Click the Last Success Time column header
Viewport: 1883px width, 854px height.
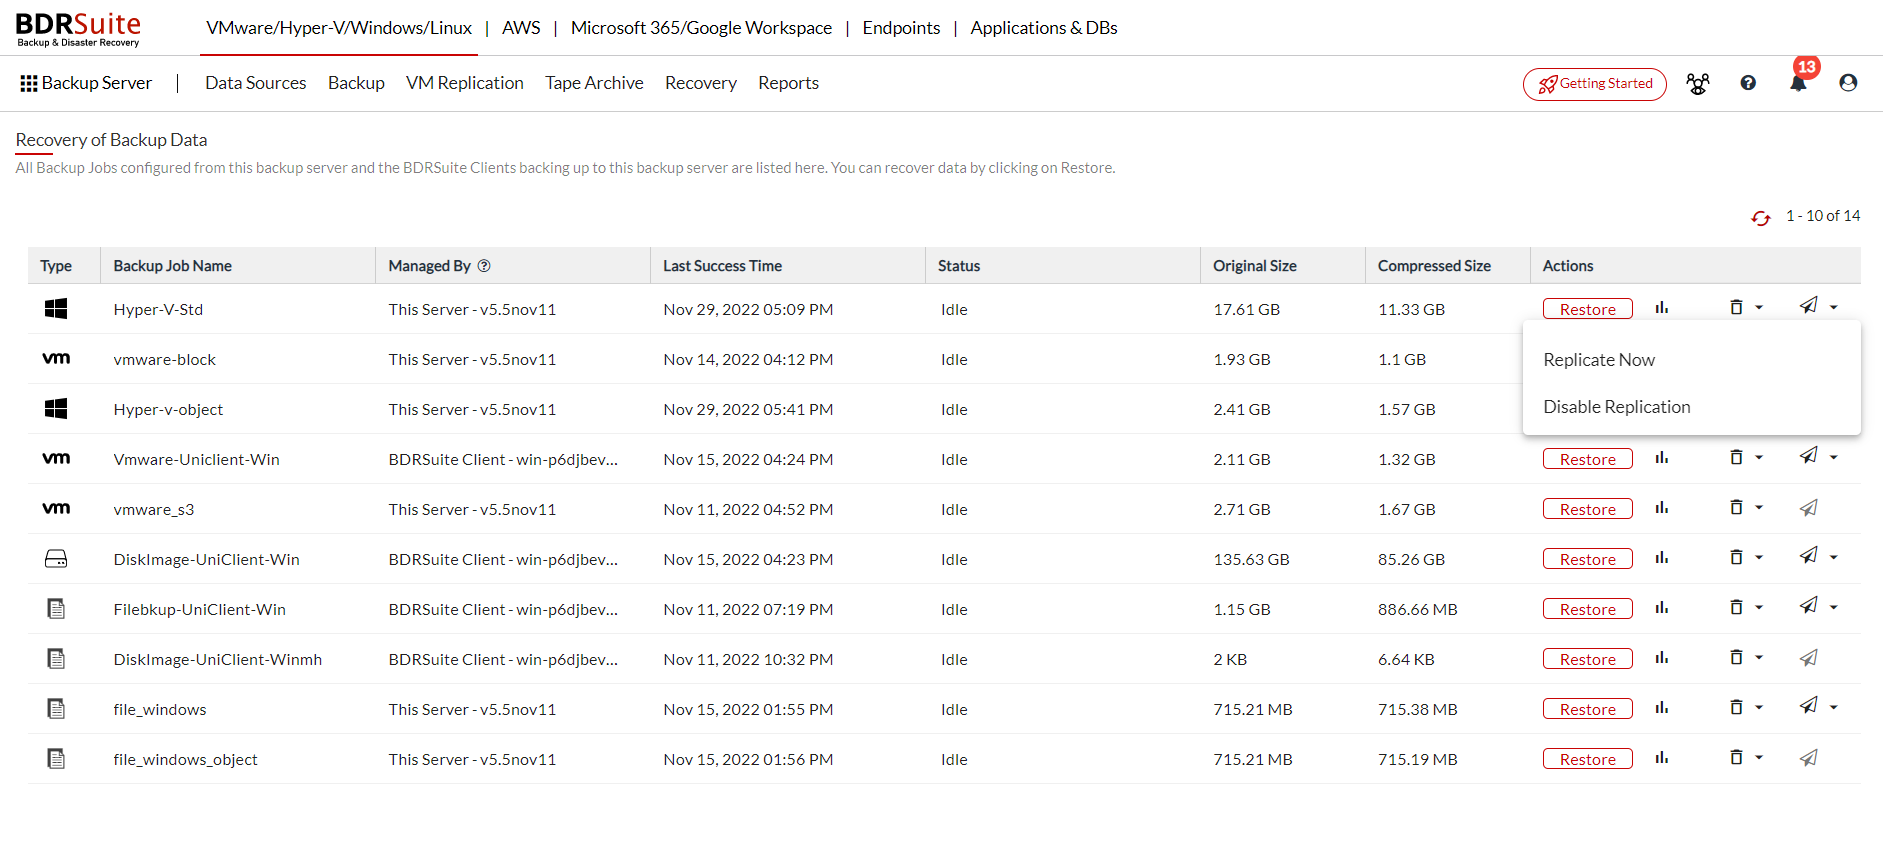coord(722,266)
